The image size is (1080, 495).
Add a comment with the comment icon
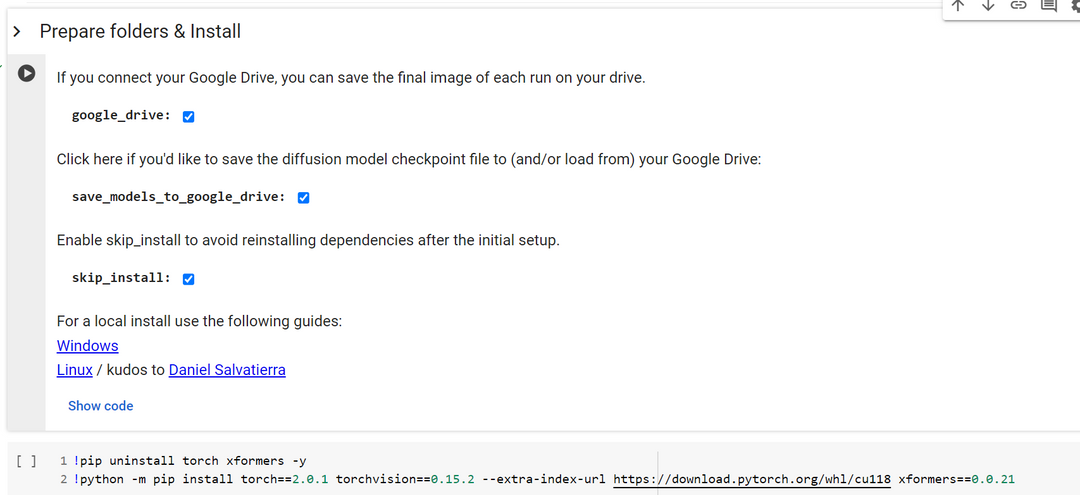coord(1048,5)
